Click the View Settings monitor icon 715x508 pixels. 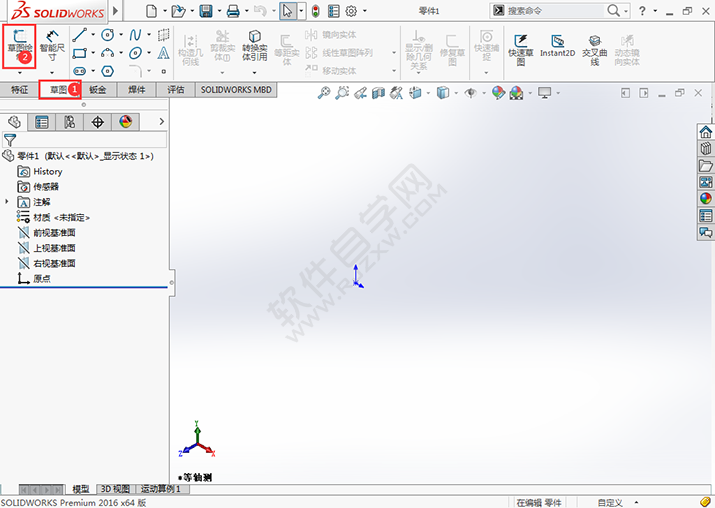(545, 93)
